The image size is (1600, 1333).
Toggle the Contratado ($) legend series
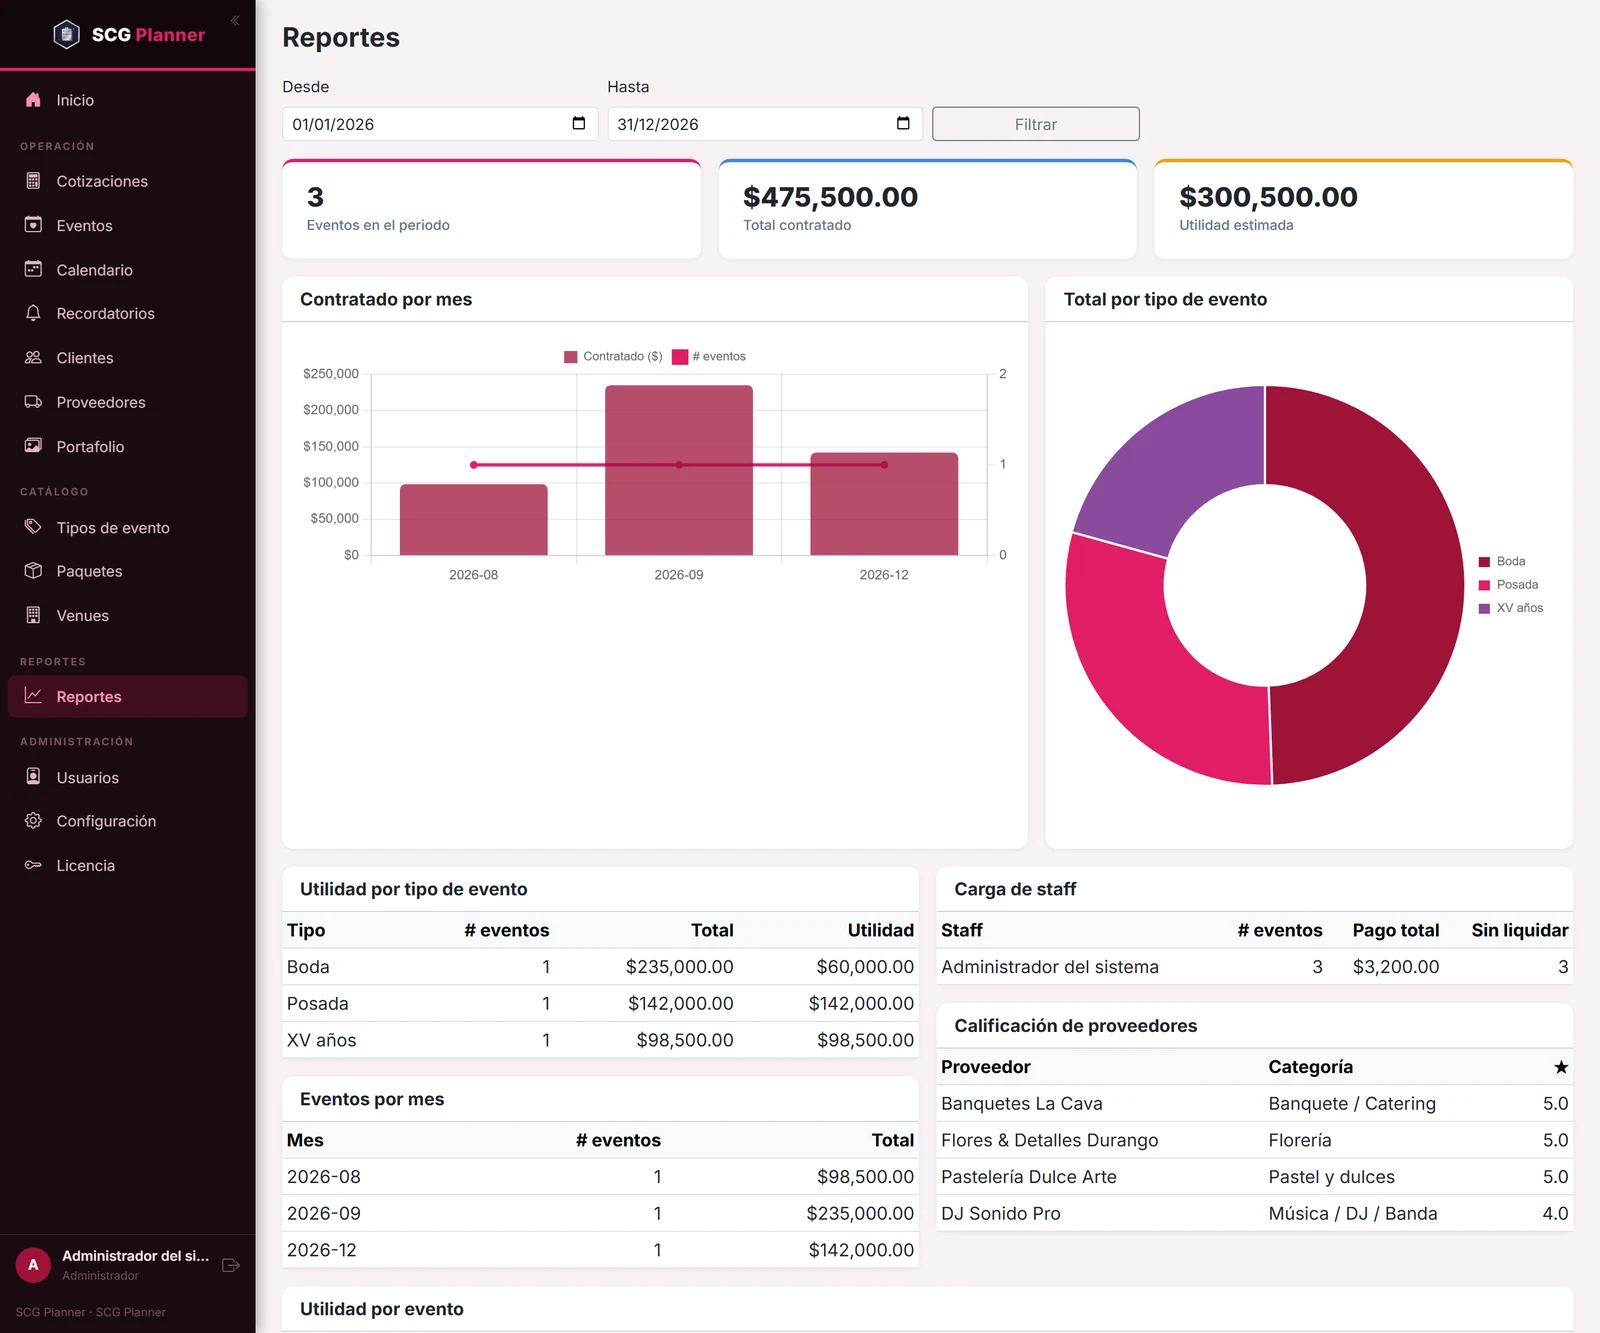613,357
